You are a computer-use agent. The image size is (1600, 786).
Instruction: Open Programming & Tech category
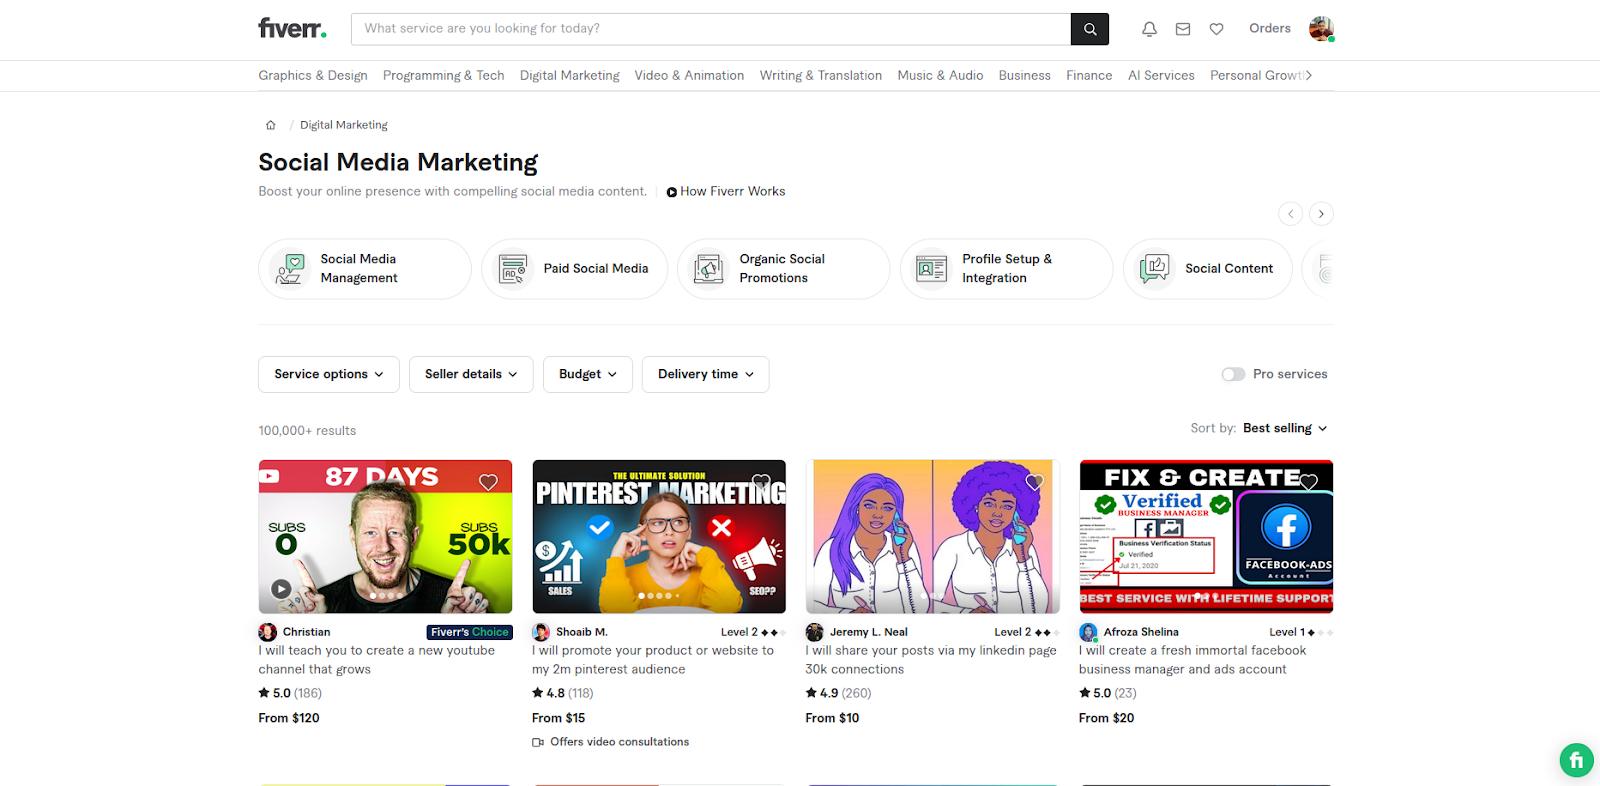tap(444, 75)
